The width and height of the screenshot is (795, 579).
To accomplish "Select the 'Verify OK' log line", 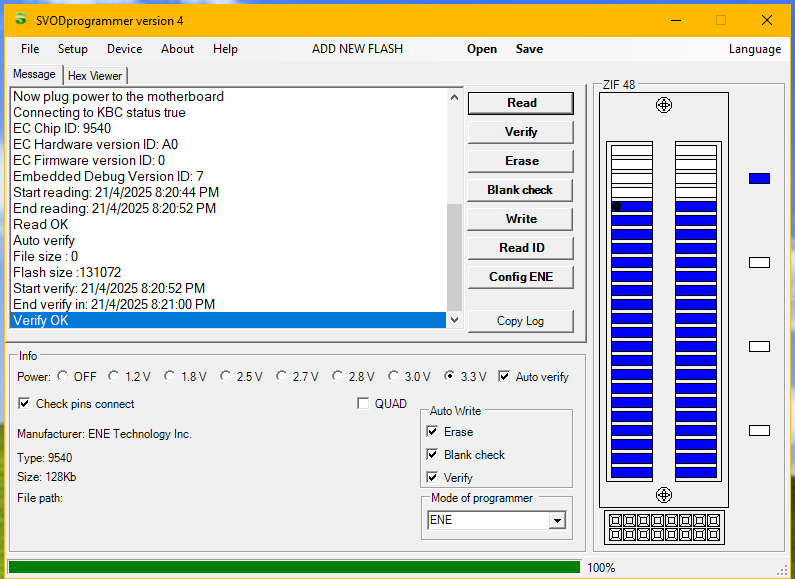I will (228, 320).
